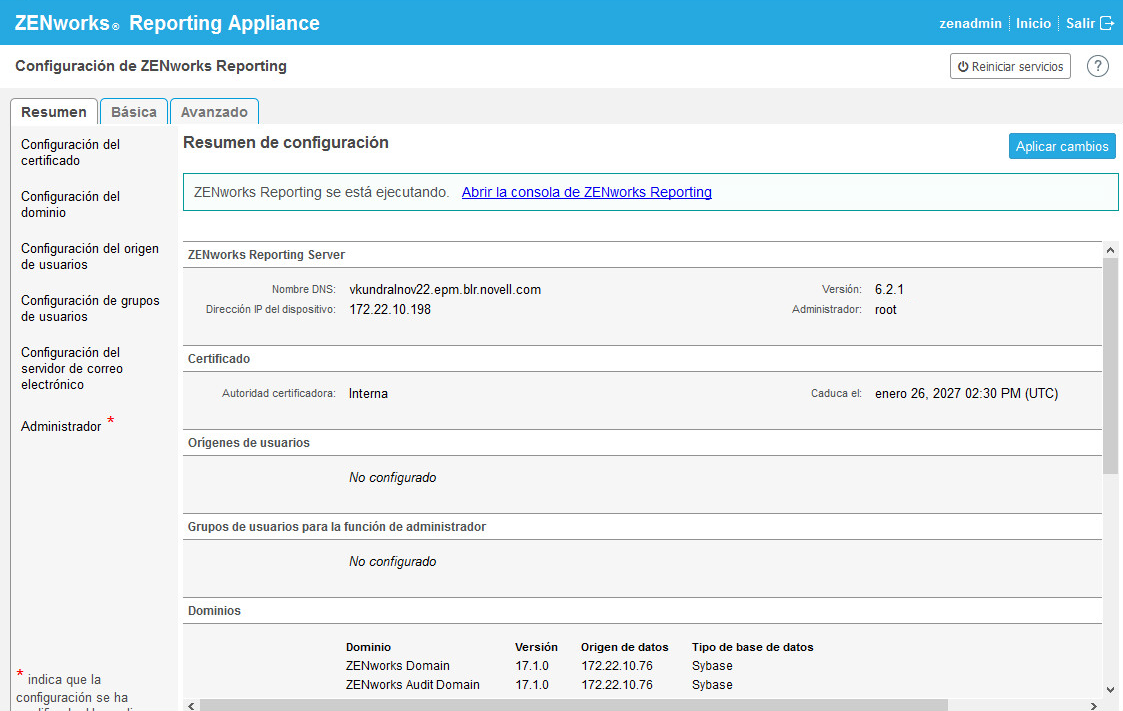The width and height of the screenshot is (1123, 711).
Task: Click the zenadmin username in header
Action: 970,23
